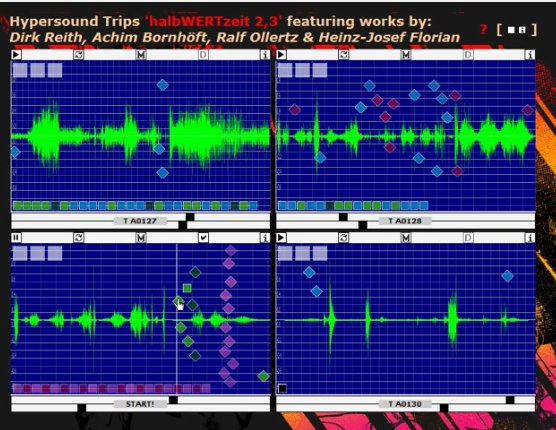The image size is (556, 430).
Task: Click upper slider handle under T A0128 panel
Action: pos(343,217)
